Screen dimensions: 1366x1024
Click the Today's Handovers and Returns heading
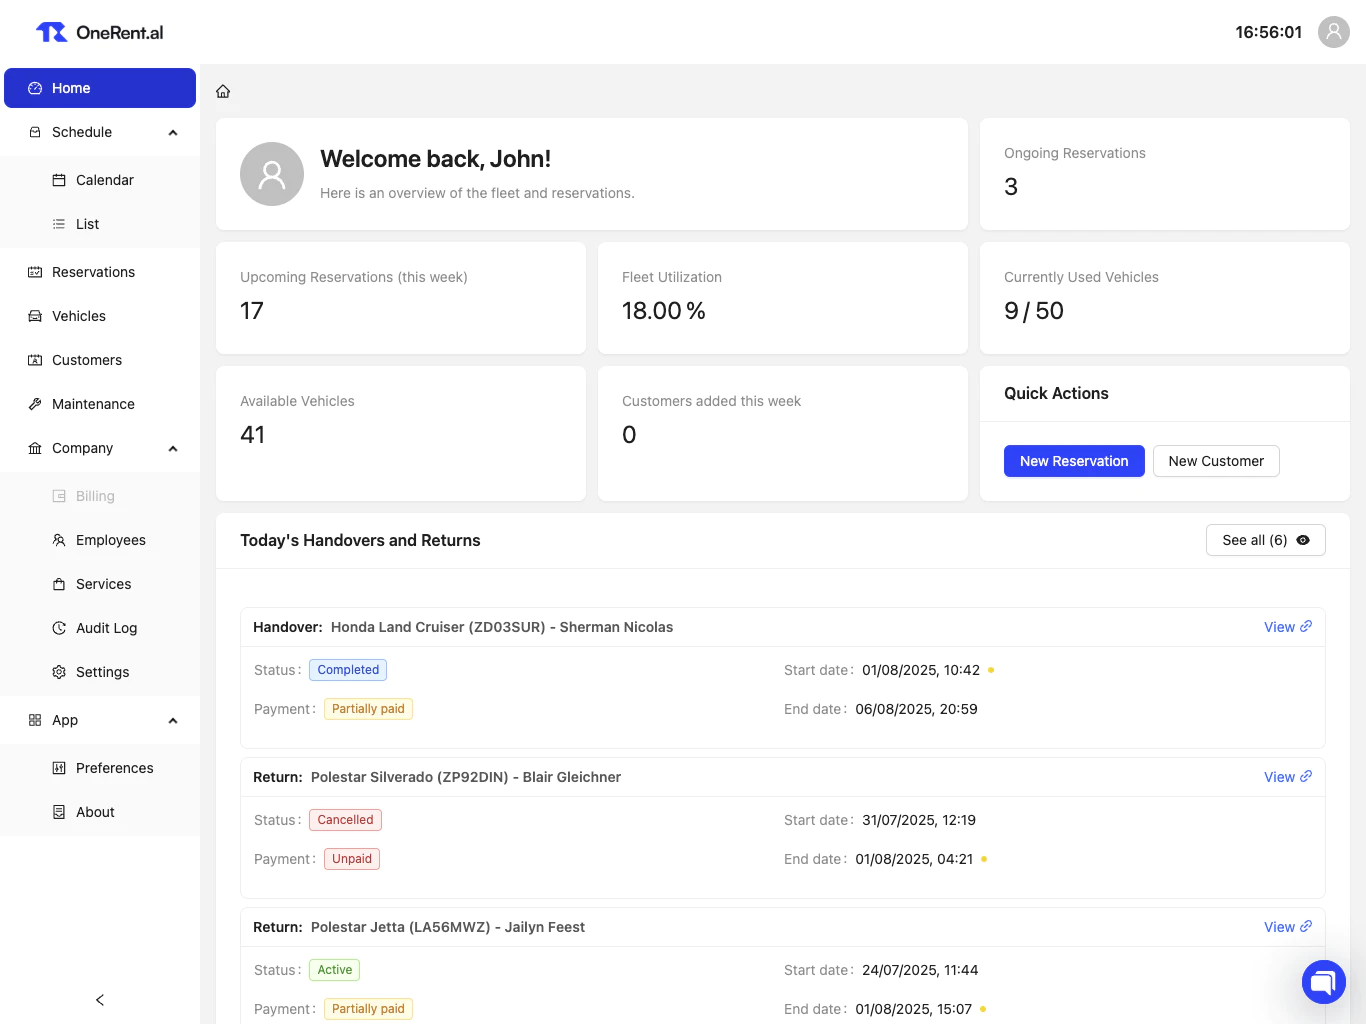[360, 540]
